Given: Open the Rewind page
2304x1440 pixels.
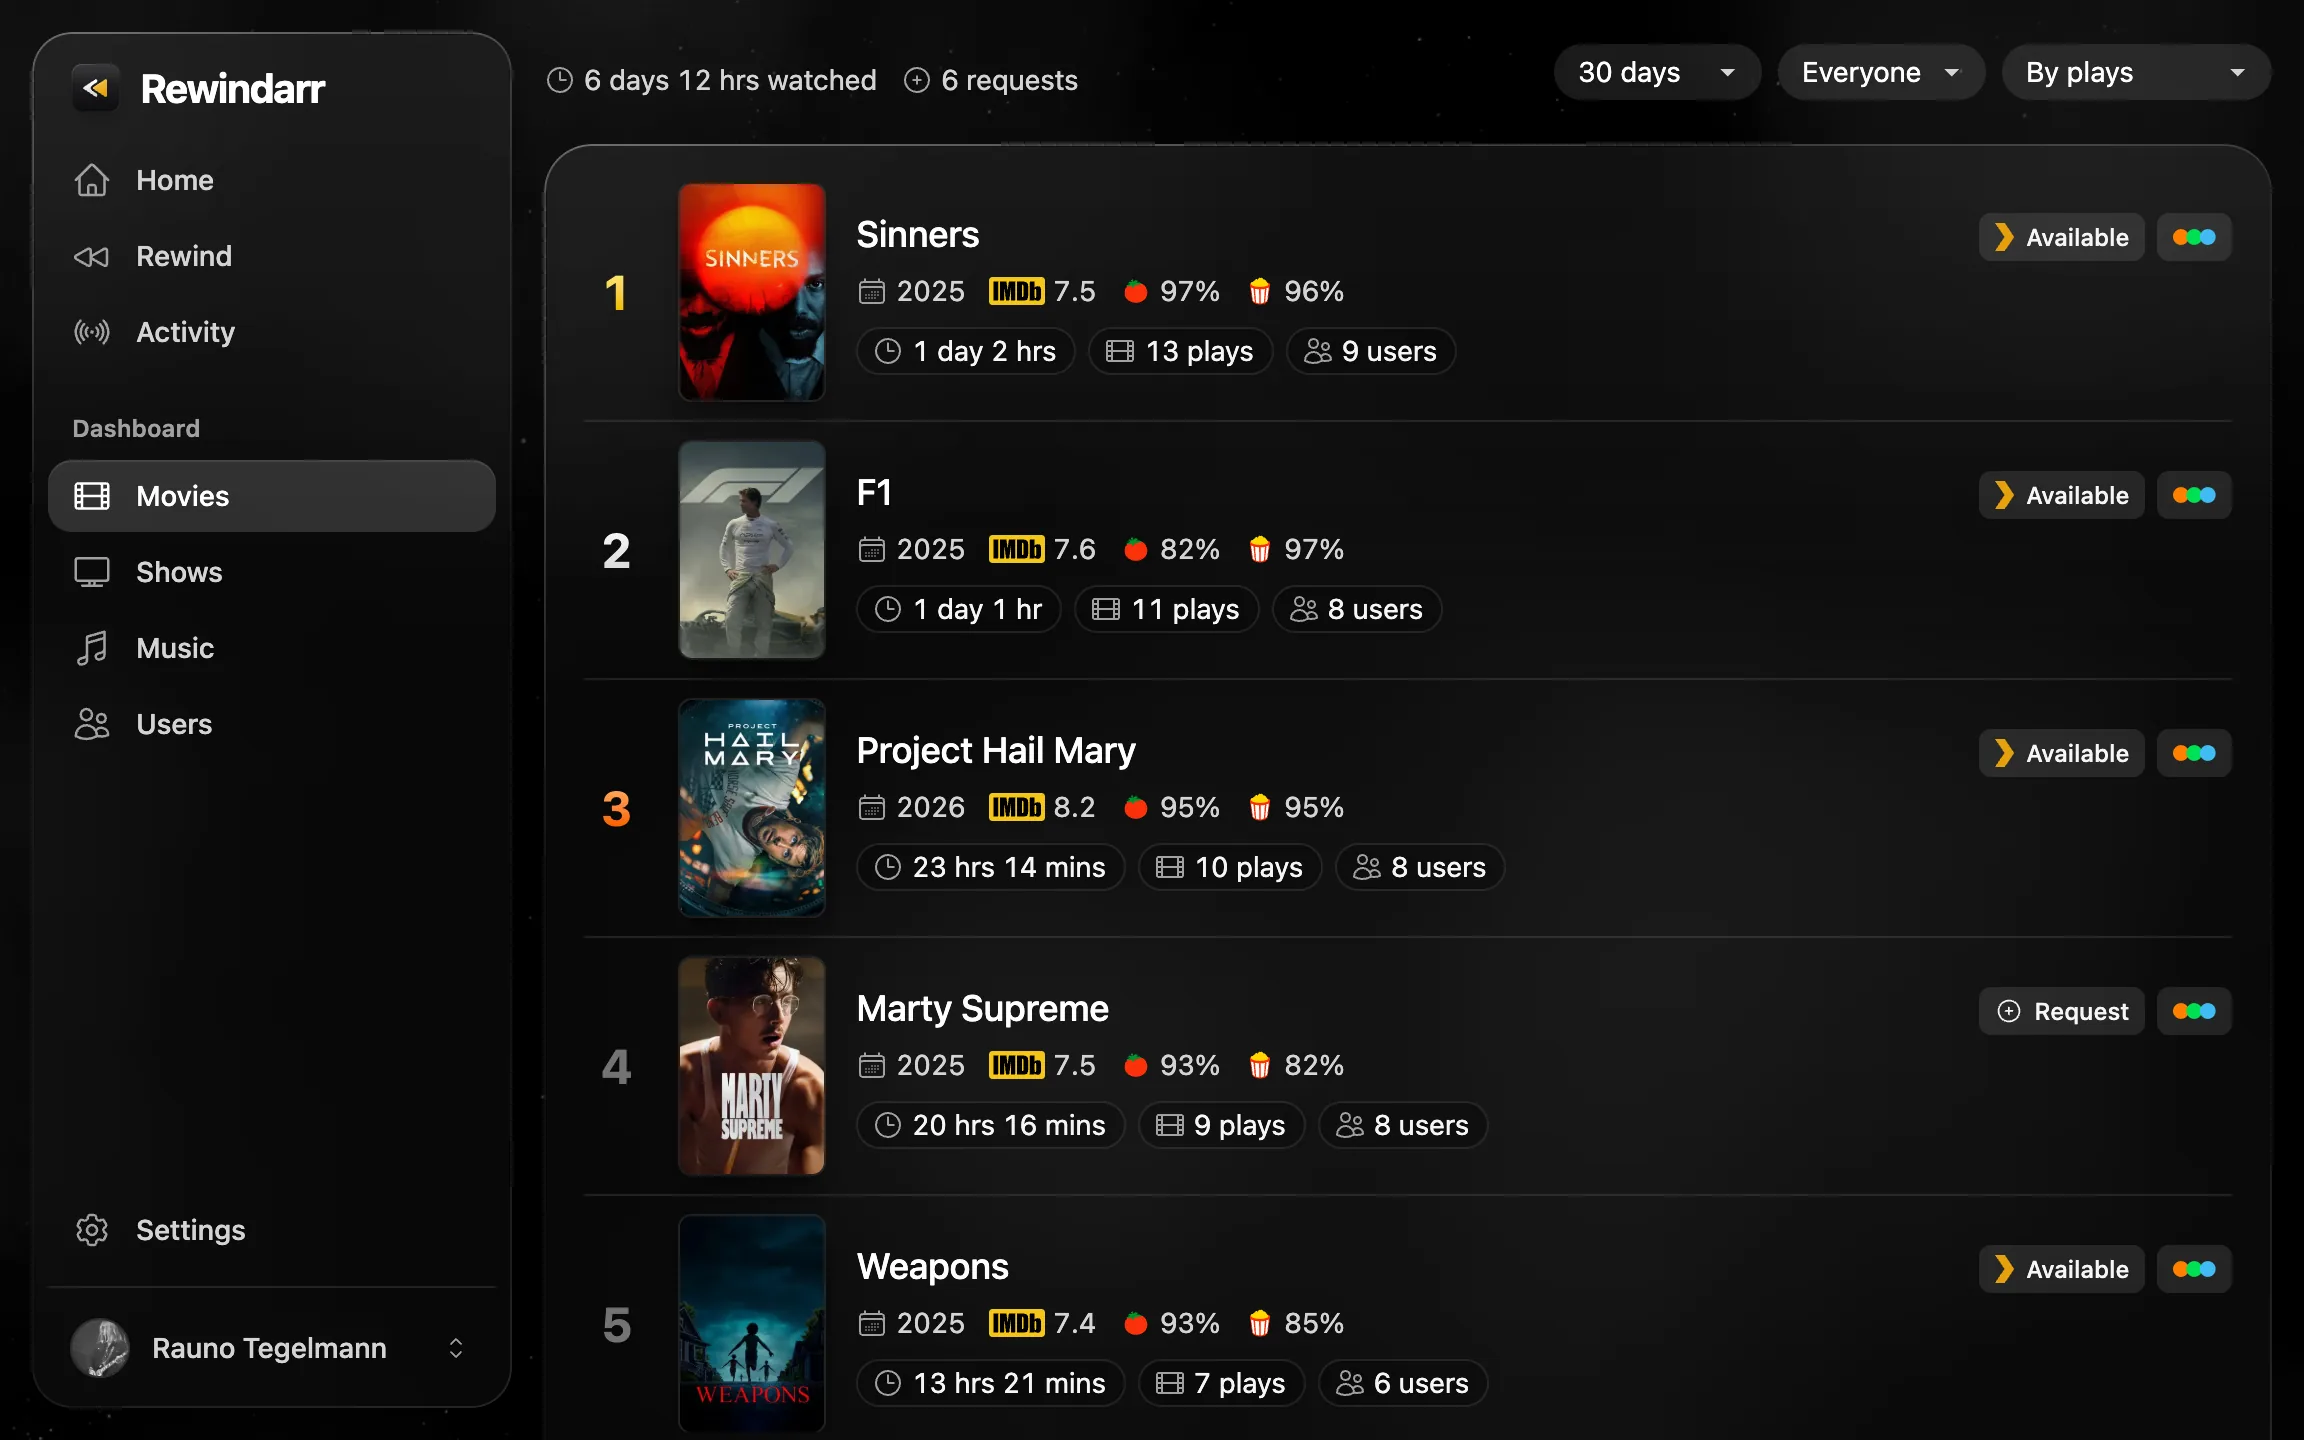Looking at the screenshot, I should click(x=272, y=256).
